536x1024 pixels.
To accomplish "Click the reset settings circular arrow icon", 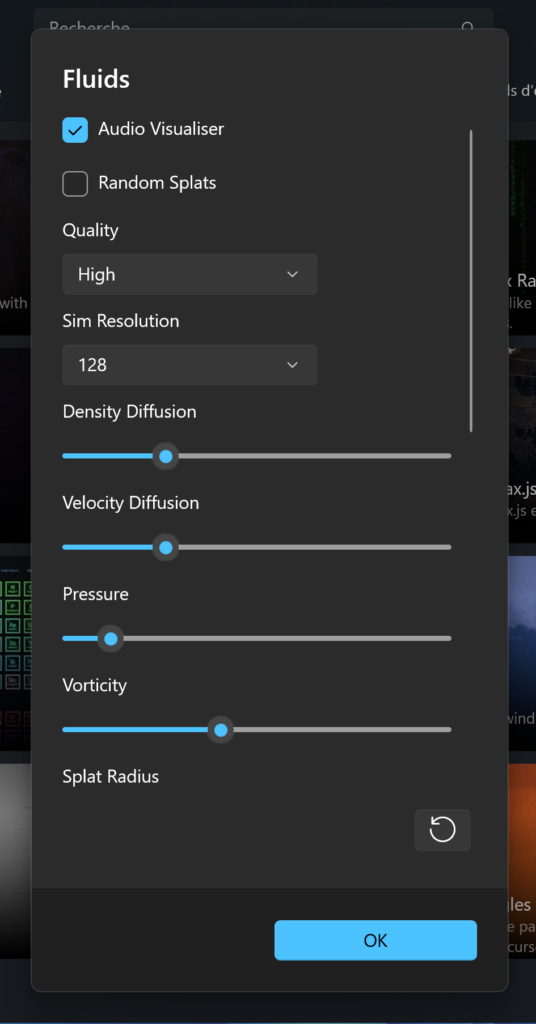I will coord(442,829).
